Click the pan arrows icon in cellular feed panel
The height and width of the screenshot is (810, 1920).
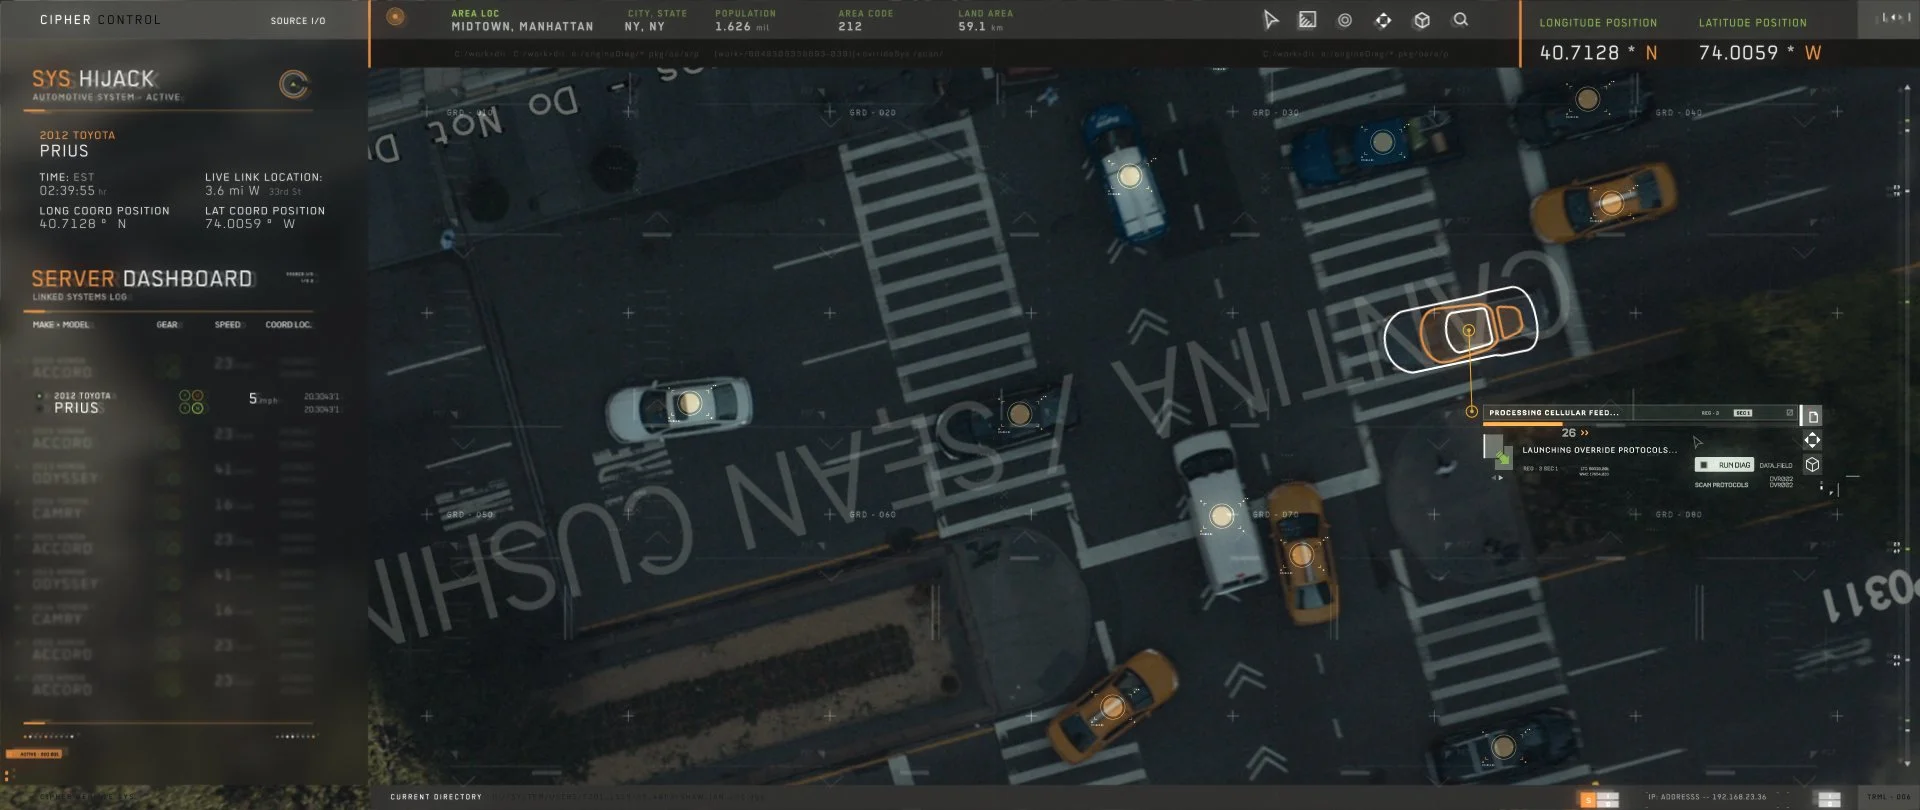tap(1812, 440)
